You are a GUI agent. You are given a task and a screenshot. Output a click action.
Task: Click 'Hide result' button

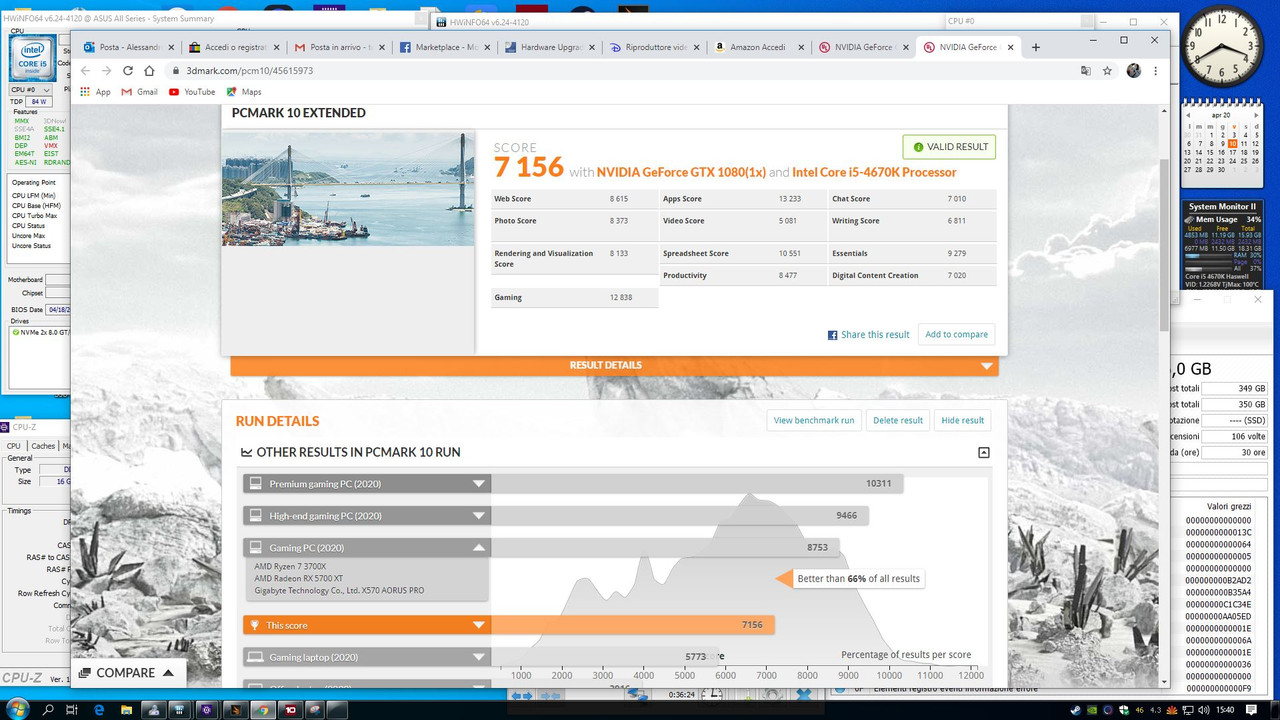pos(963,420)
